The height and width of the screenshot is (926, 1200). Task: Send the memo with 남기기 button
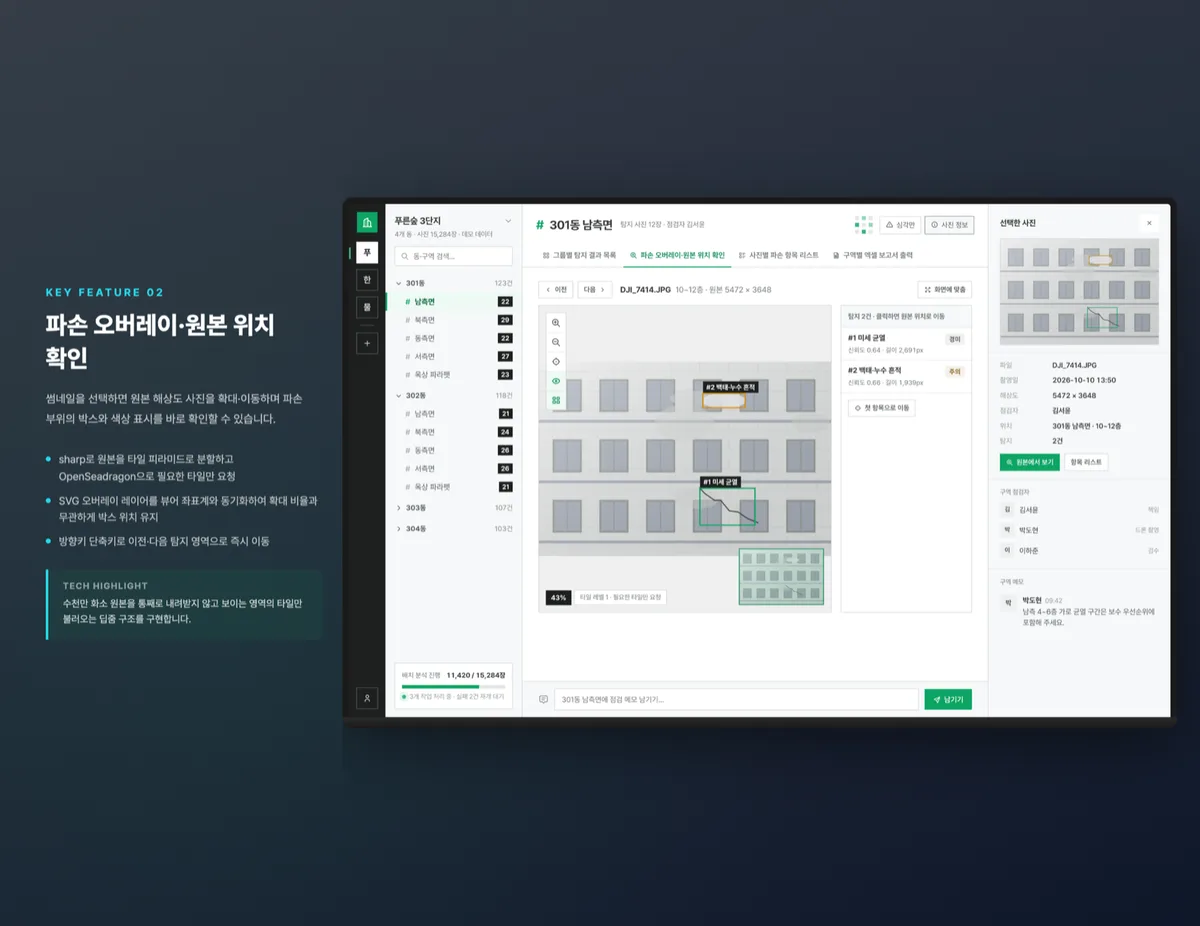pyautogui.click(x=948, y=699)
